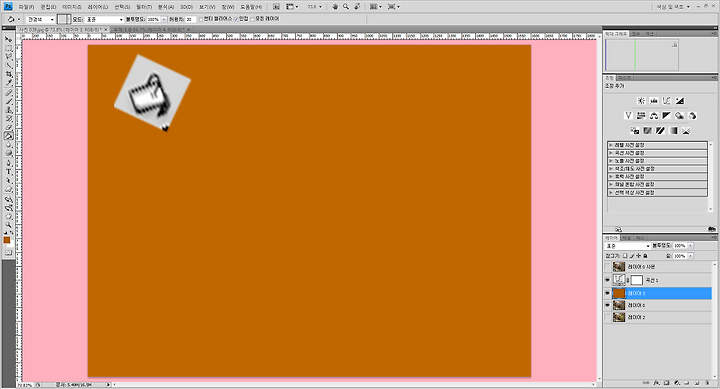
Task: Add a Levels adjustment
Action: (x=654, y=101)
